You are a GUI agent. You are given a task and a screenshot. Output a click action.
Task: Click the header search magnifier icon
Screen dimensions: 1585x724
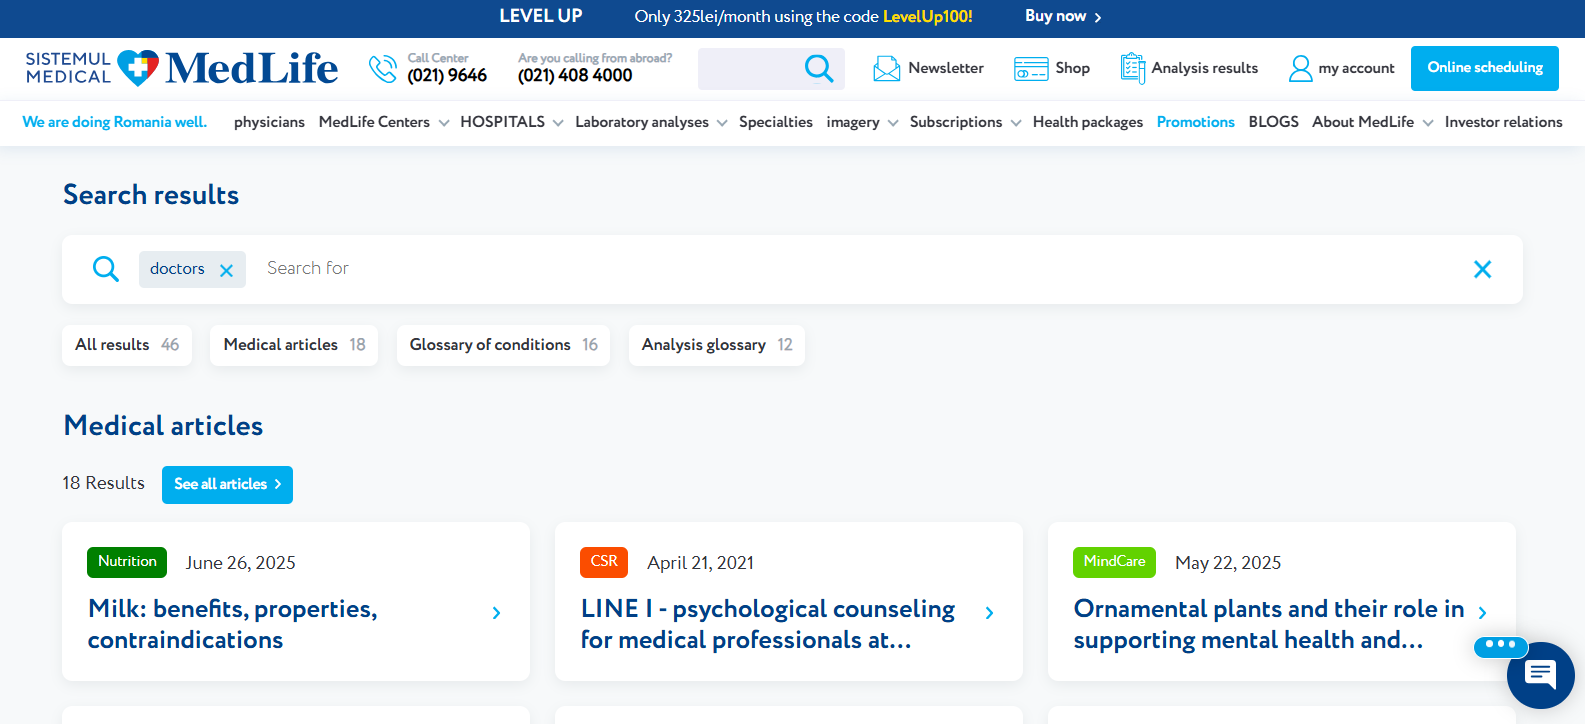(818, 68)
